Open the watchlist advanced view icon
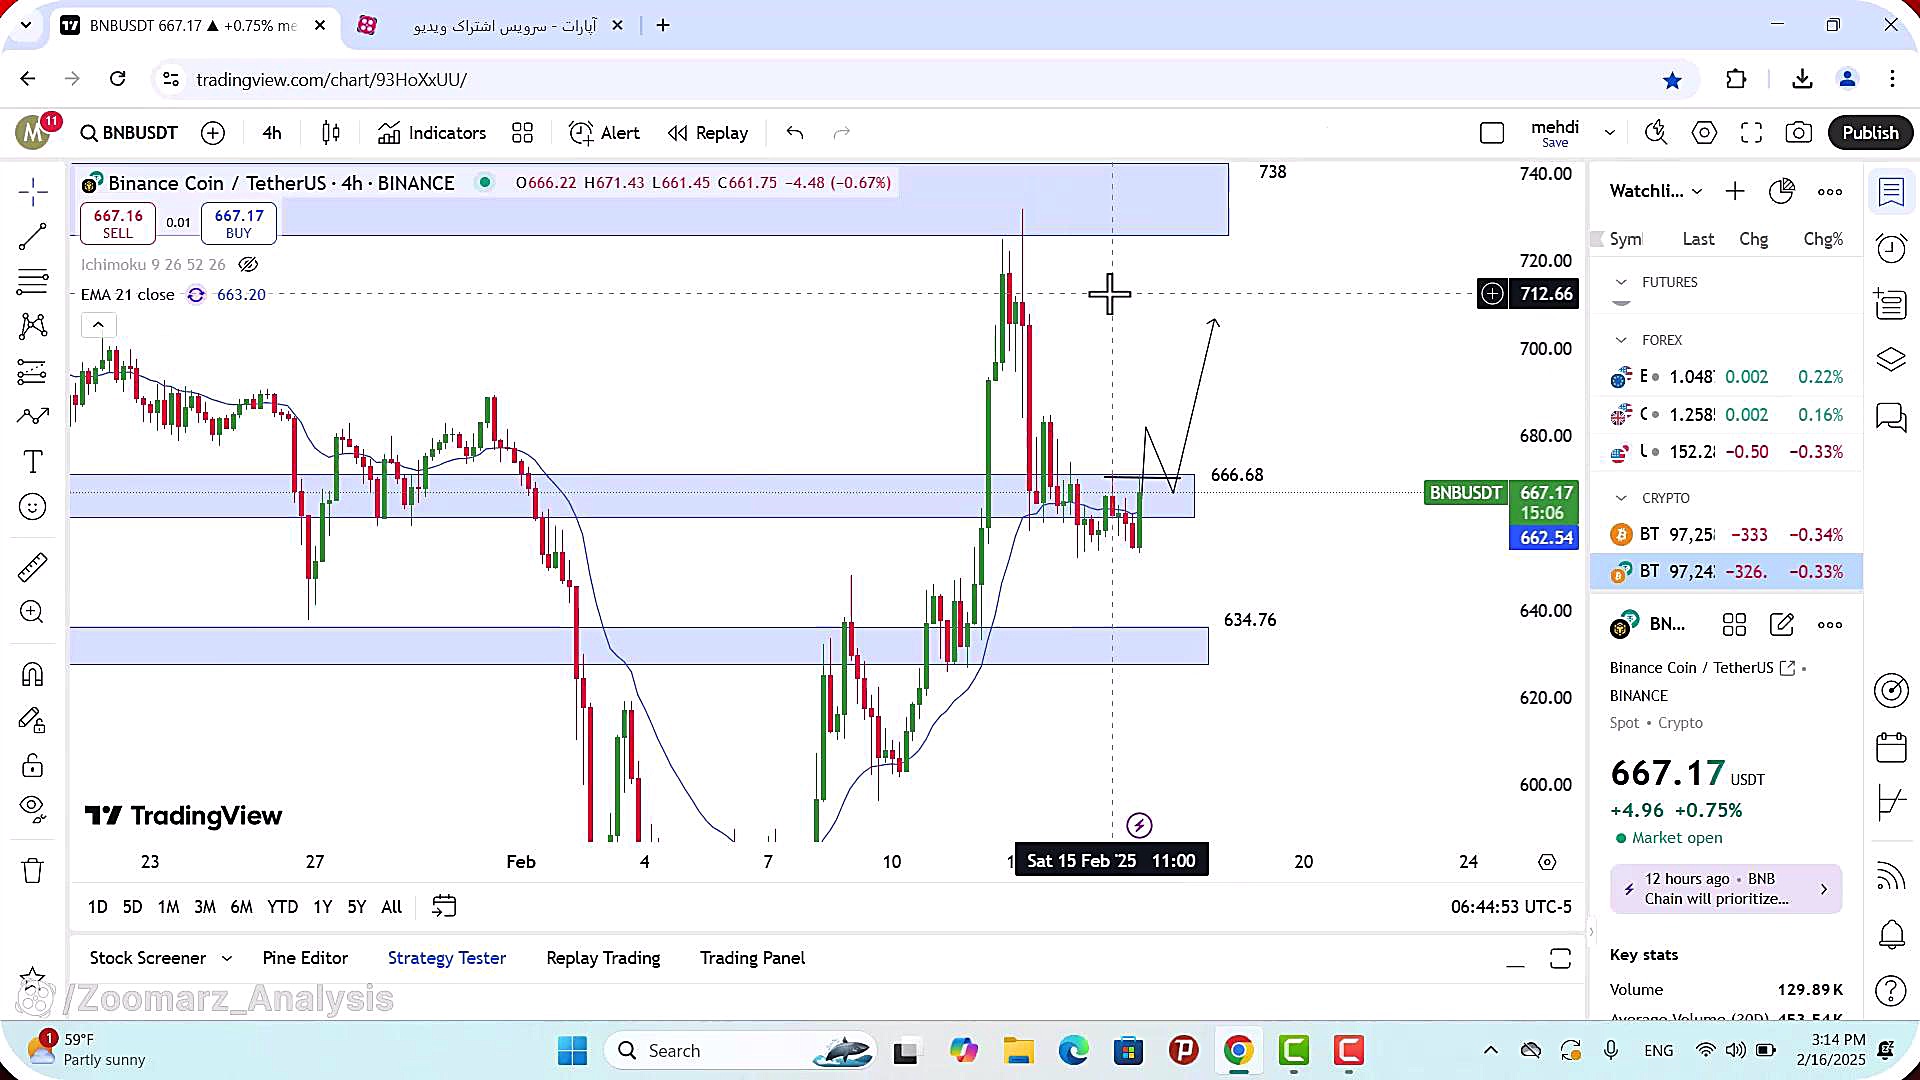This screenshot has height=1080, width=1920. coord(1782,191)
